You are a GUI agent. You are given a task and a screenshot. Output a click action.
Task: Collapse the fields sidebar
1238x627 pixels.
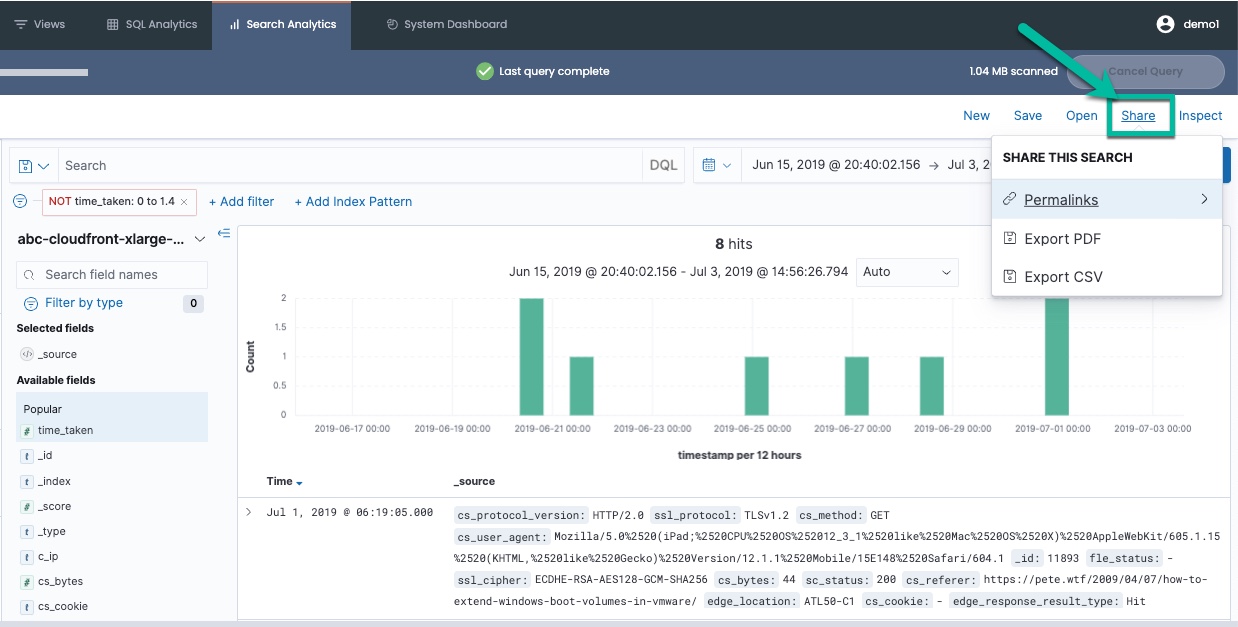tap(224, 233)
